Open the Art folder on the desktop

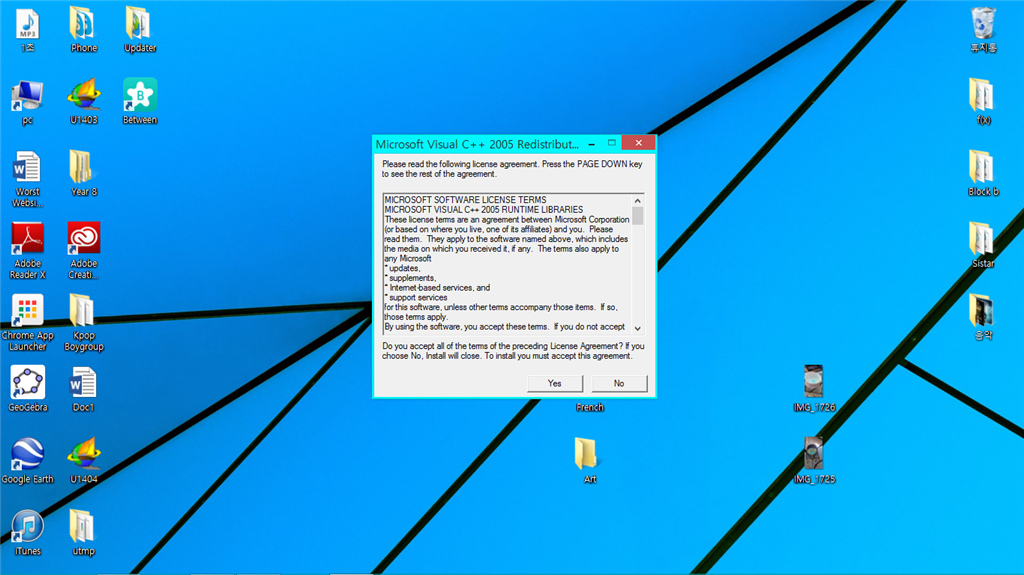[x=586, y=455]
